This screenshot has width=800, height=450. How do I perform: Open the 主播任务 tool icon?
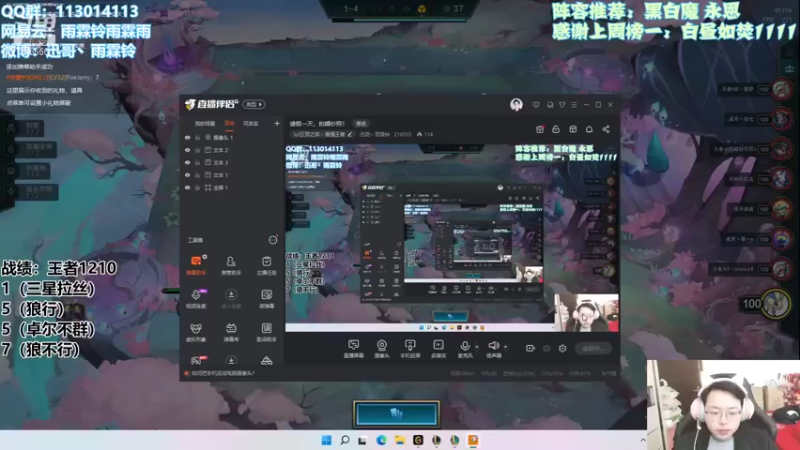pyautogui.click(x=266, y=265)
